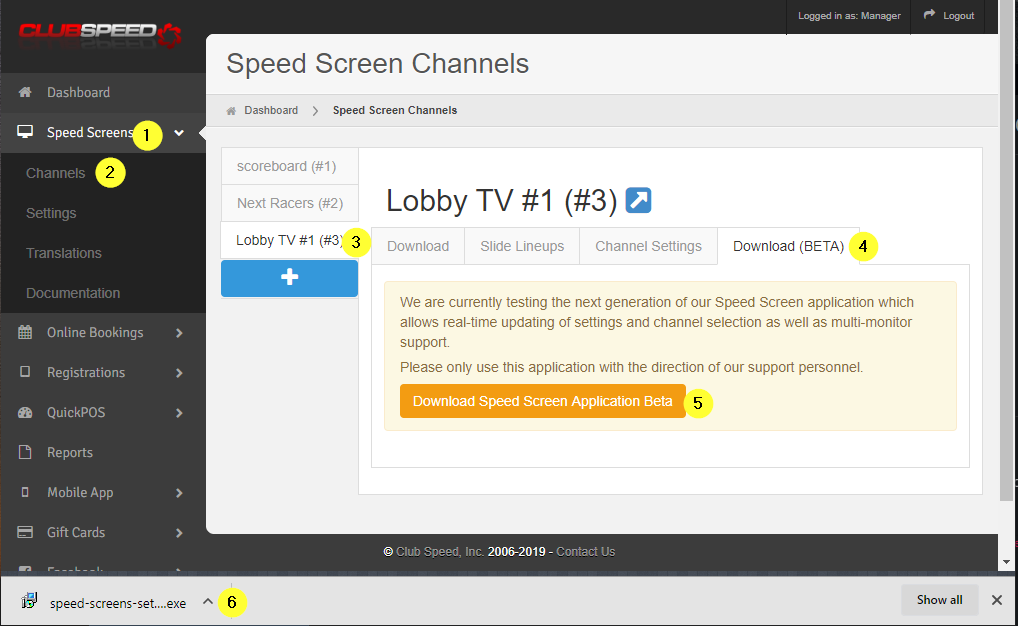This screenshot has width=1018, height=626.
Task: Switch to the Channel Settings tab
Action: point(648,246)
